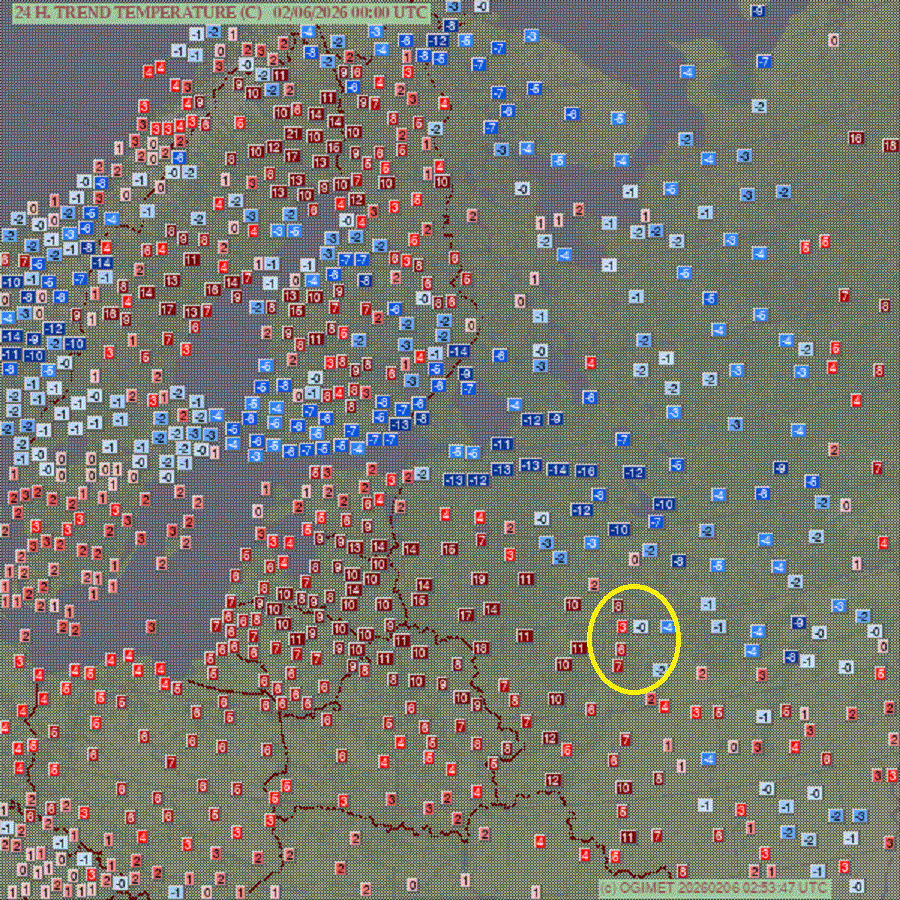Click the "18" marker at the map's right edge
This screenshot has height=900, width=900.
890,146
